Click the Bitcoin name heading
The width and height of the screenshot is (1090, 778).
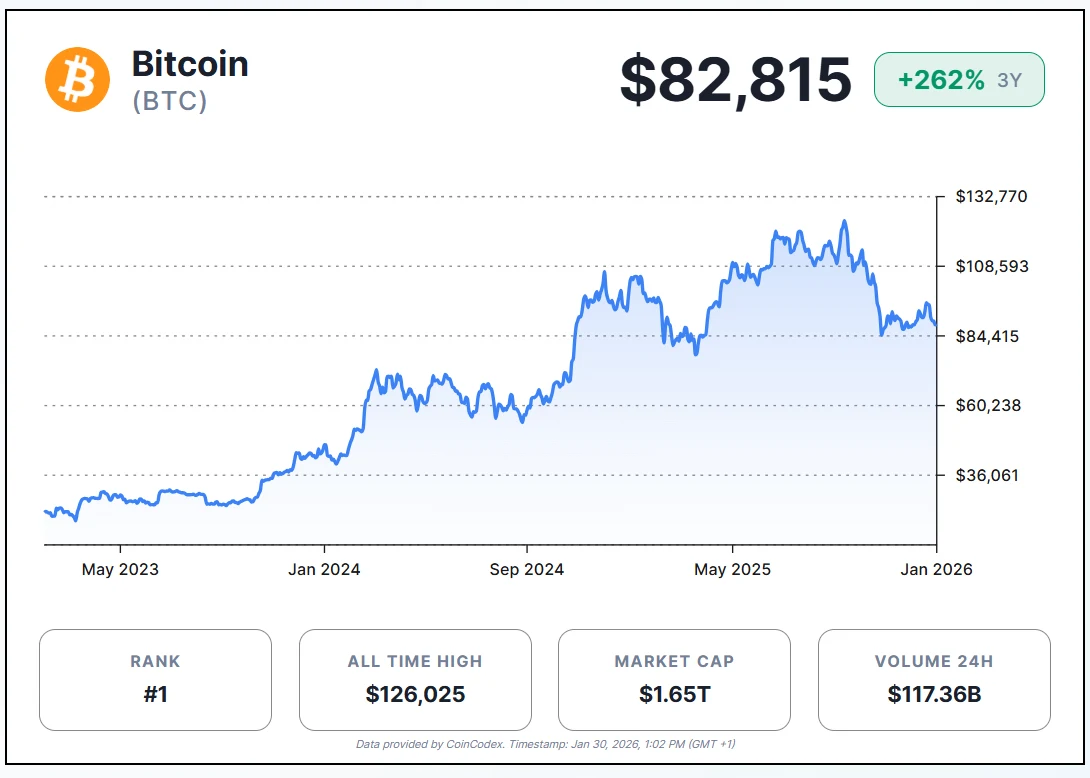tap(190, 64)
